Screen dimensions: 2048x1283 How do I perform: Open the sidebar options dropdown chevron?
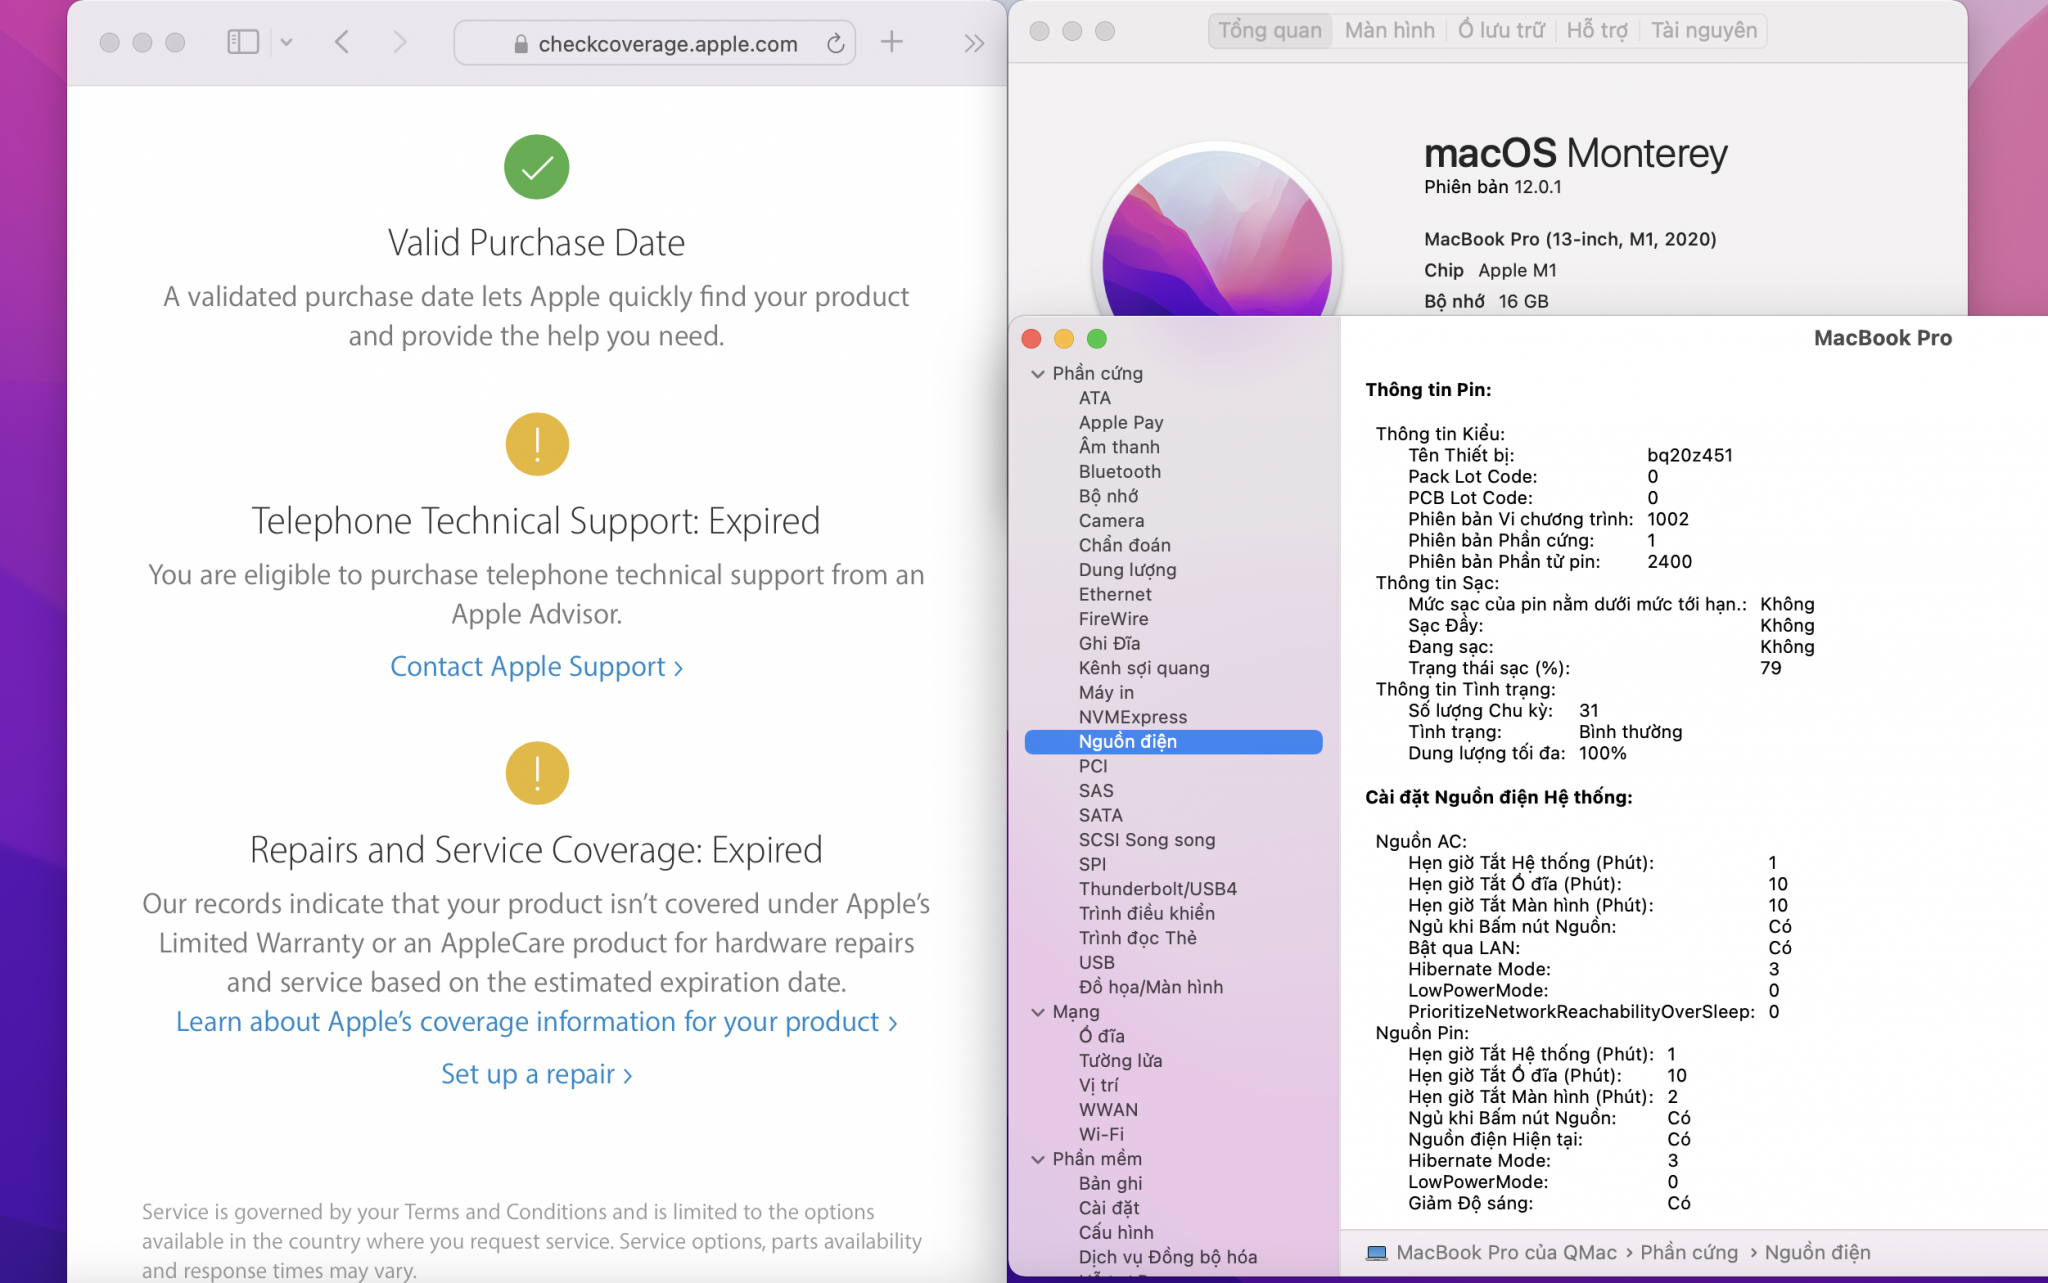point(287,42)
